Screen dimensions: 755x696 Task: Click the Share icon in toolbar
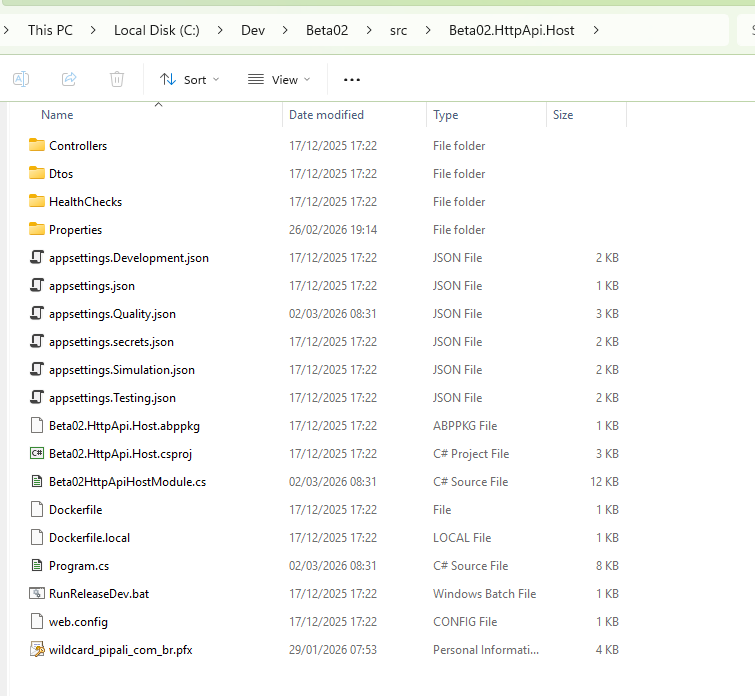tap(69, 79)
